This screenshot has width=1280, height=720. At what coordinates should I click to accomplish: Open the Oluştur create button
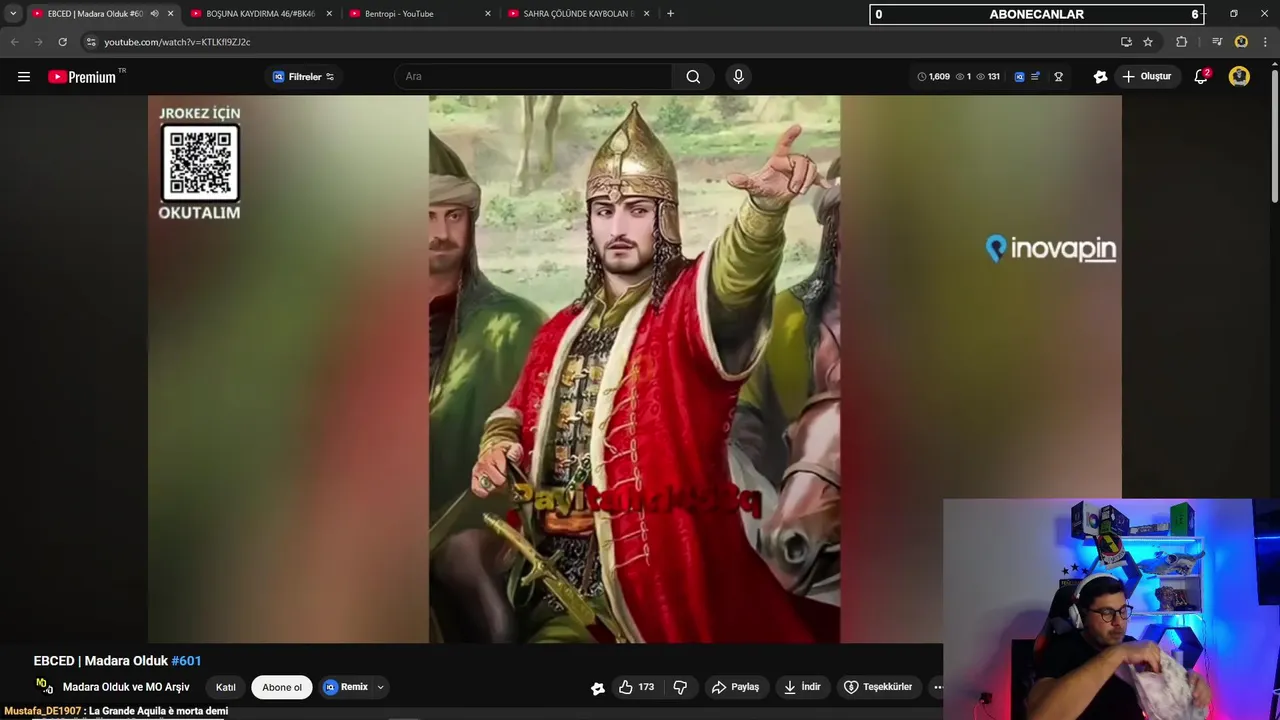(1146, 77)
